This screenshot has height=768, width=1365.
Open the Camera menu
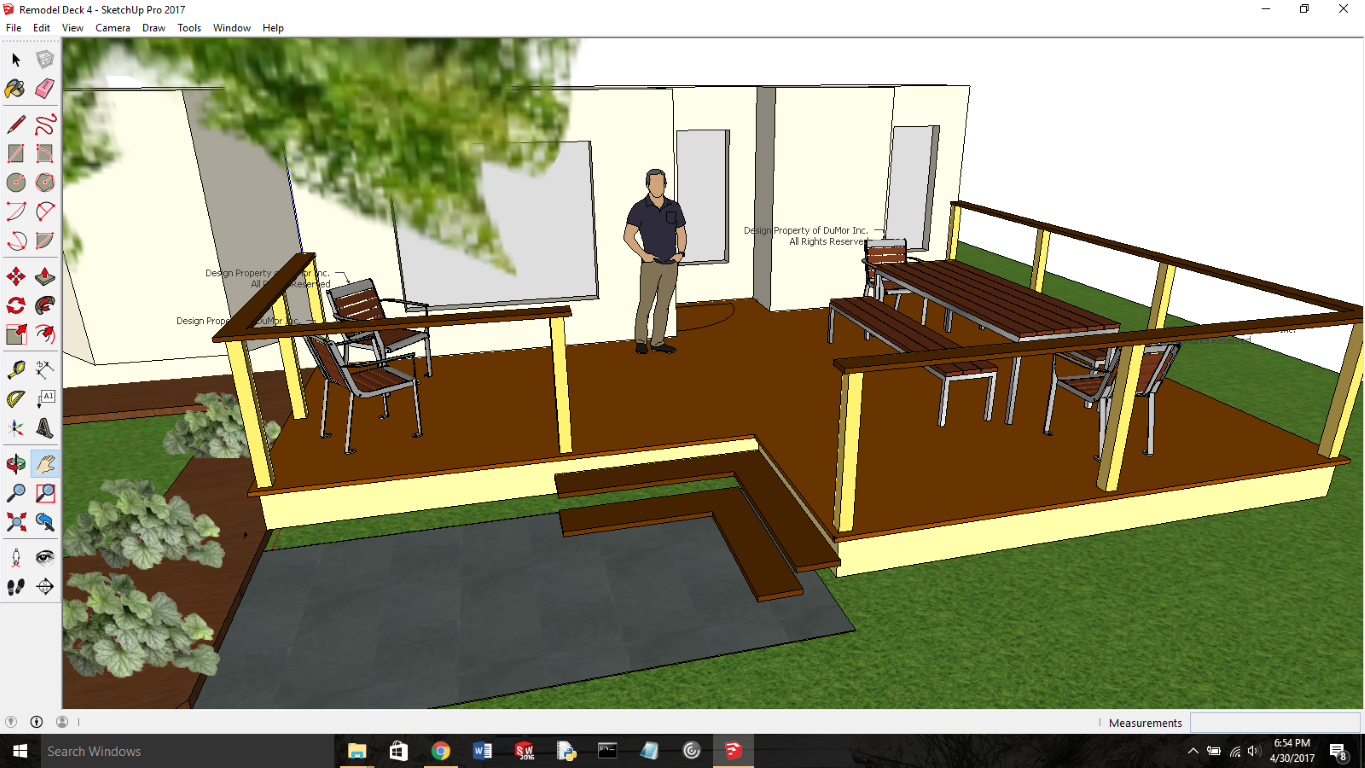point(112,28)
